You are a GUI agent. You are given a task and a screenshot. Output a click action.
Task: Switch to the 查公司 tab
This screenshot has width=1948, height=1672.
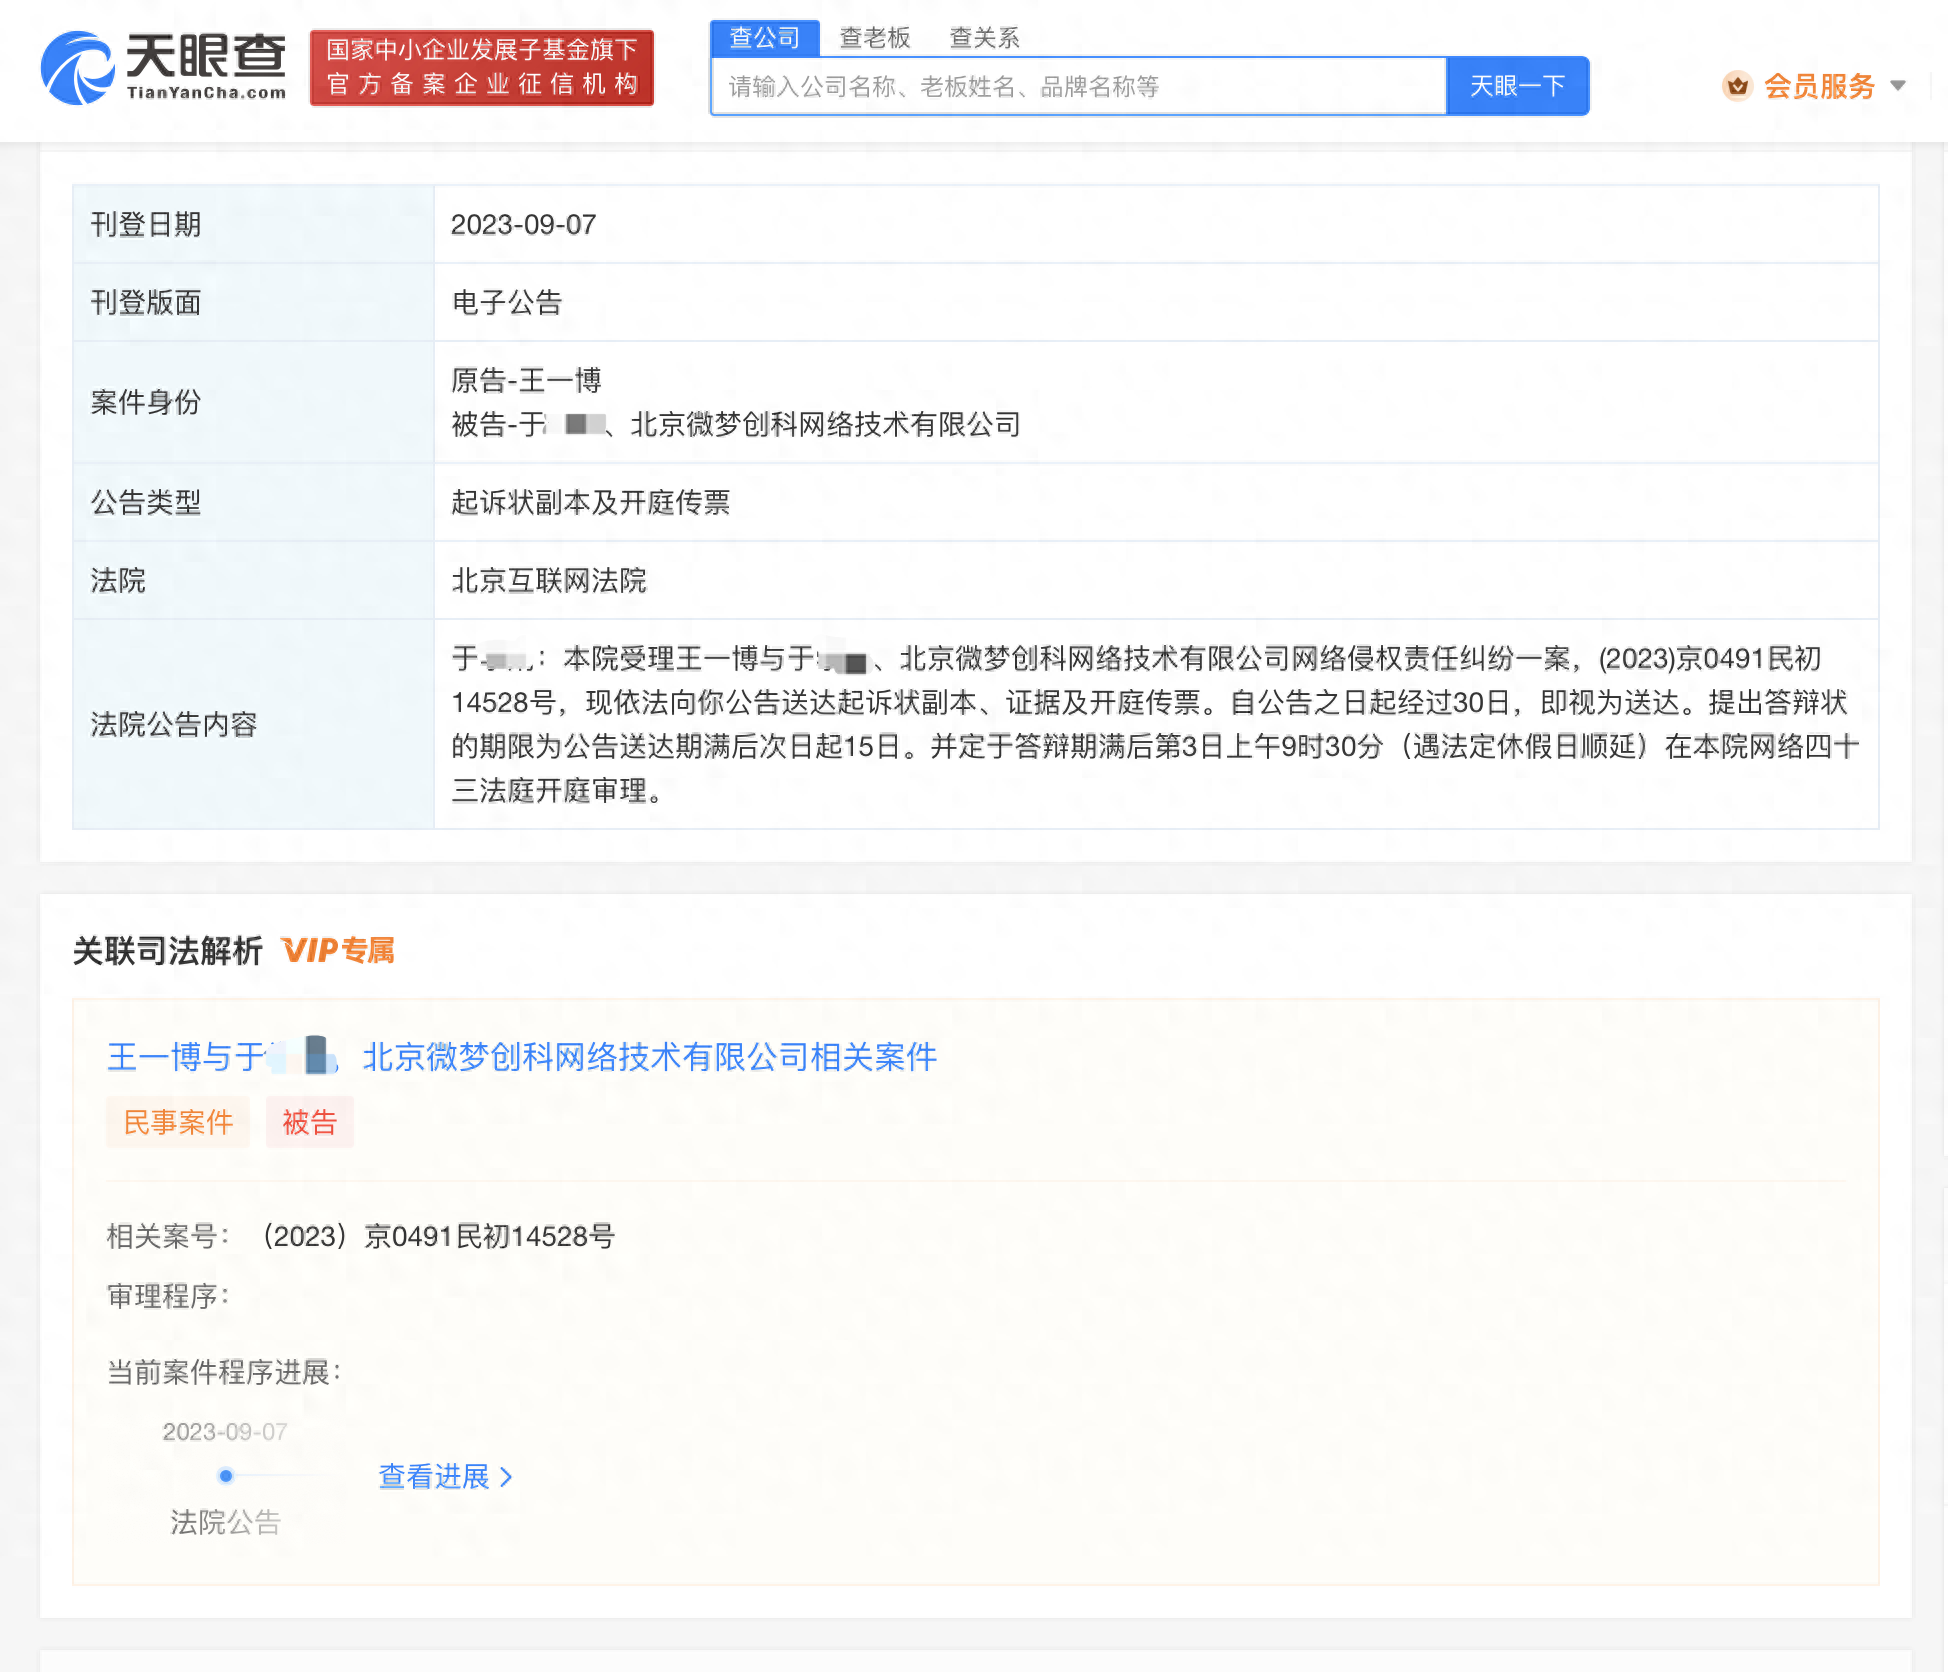pyautogui.click(x=765, y=38)
